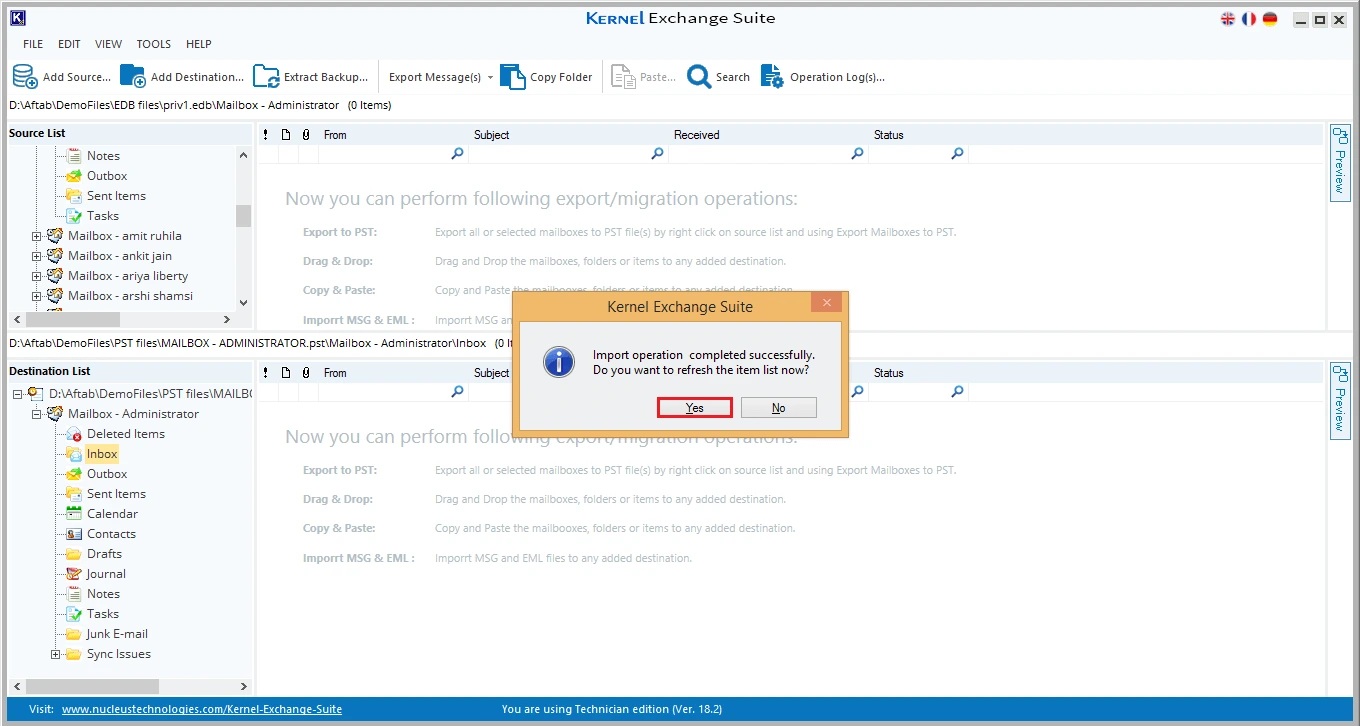Click the From search icon in source grid
The width and height of the screenshot is (1360, 726).
457,154
